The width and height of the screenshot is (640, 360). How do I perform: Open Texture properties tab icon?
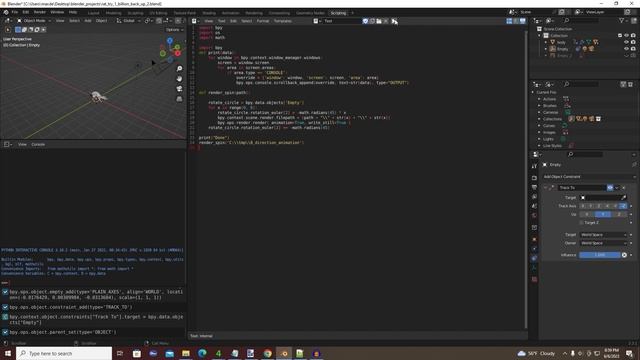coord(534,280)
